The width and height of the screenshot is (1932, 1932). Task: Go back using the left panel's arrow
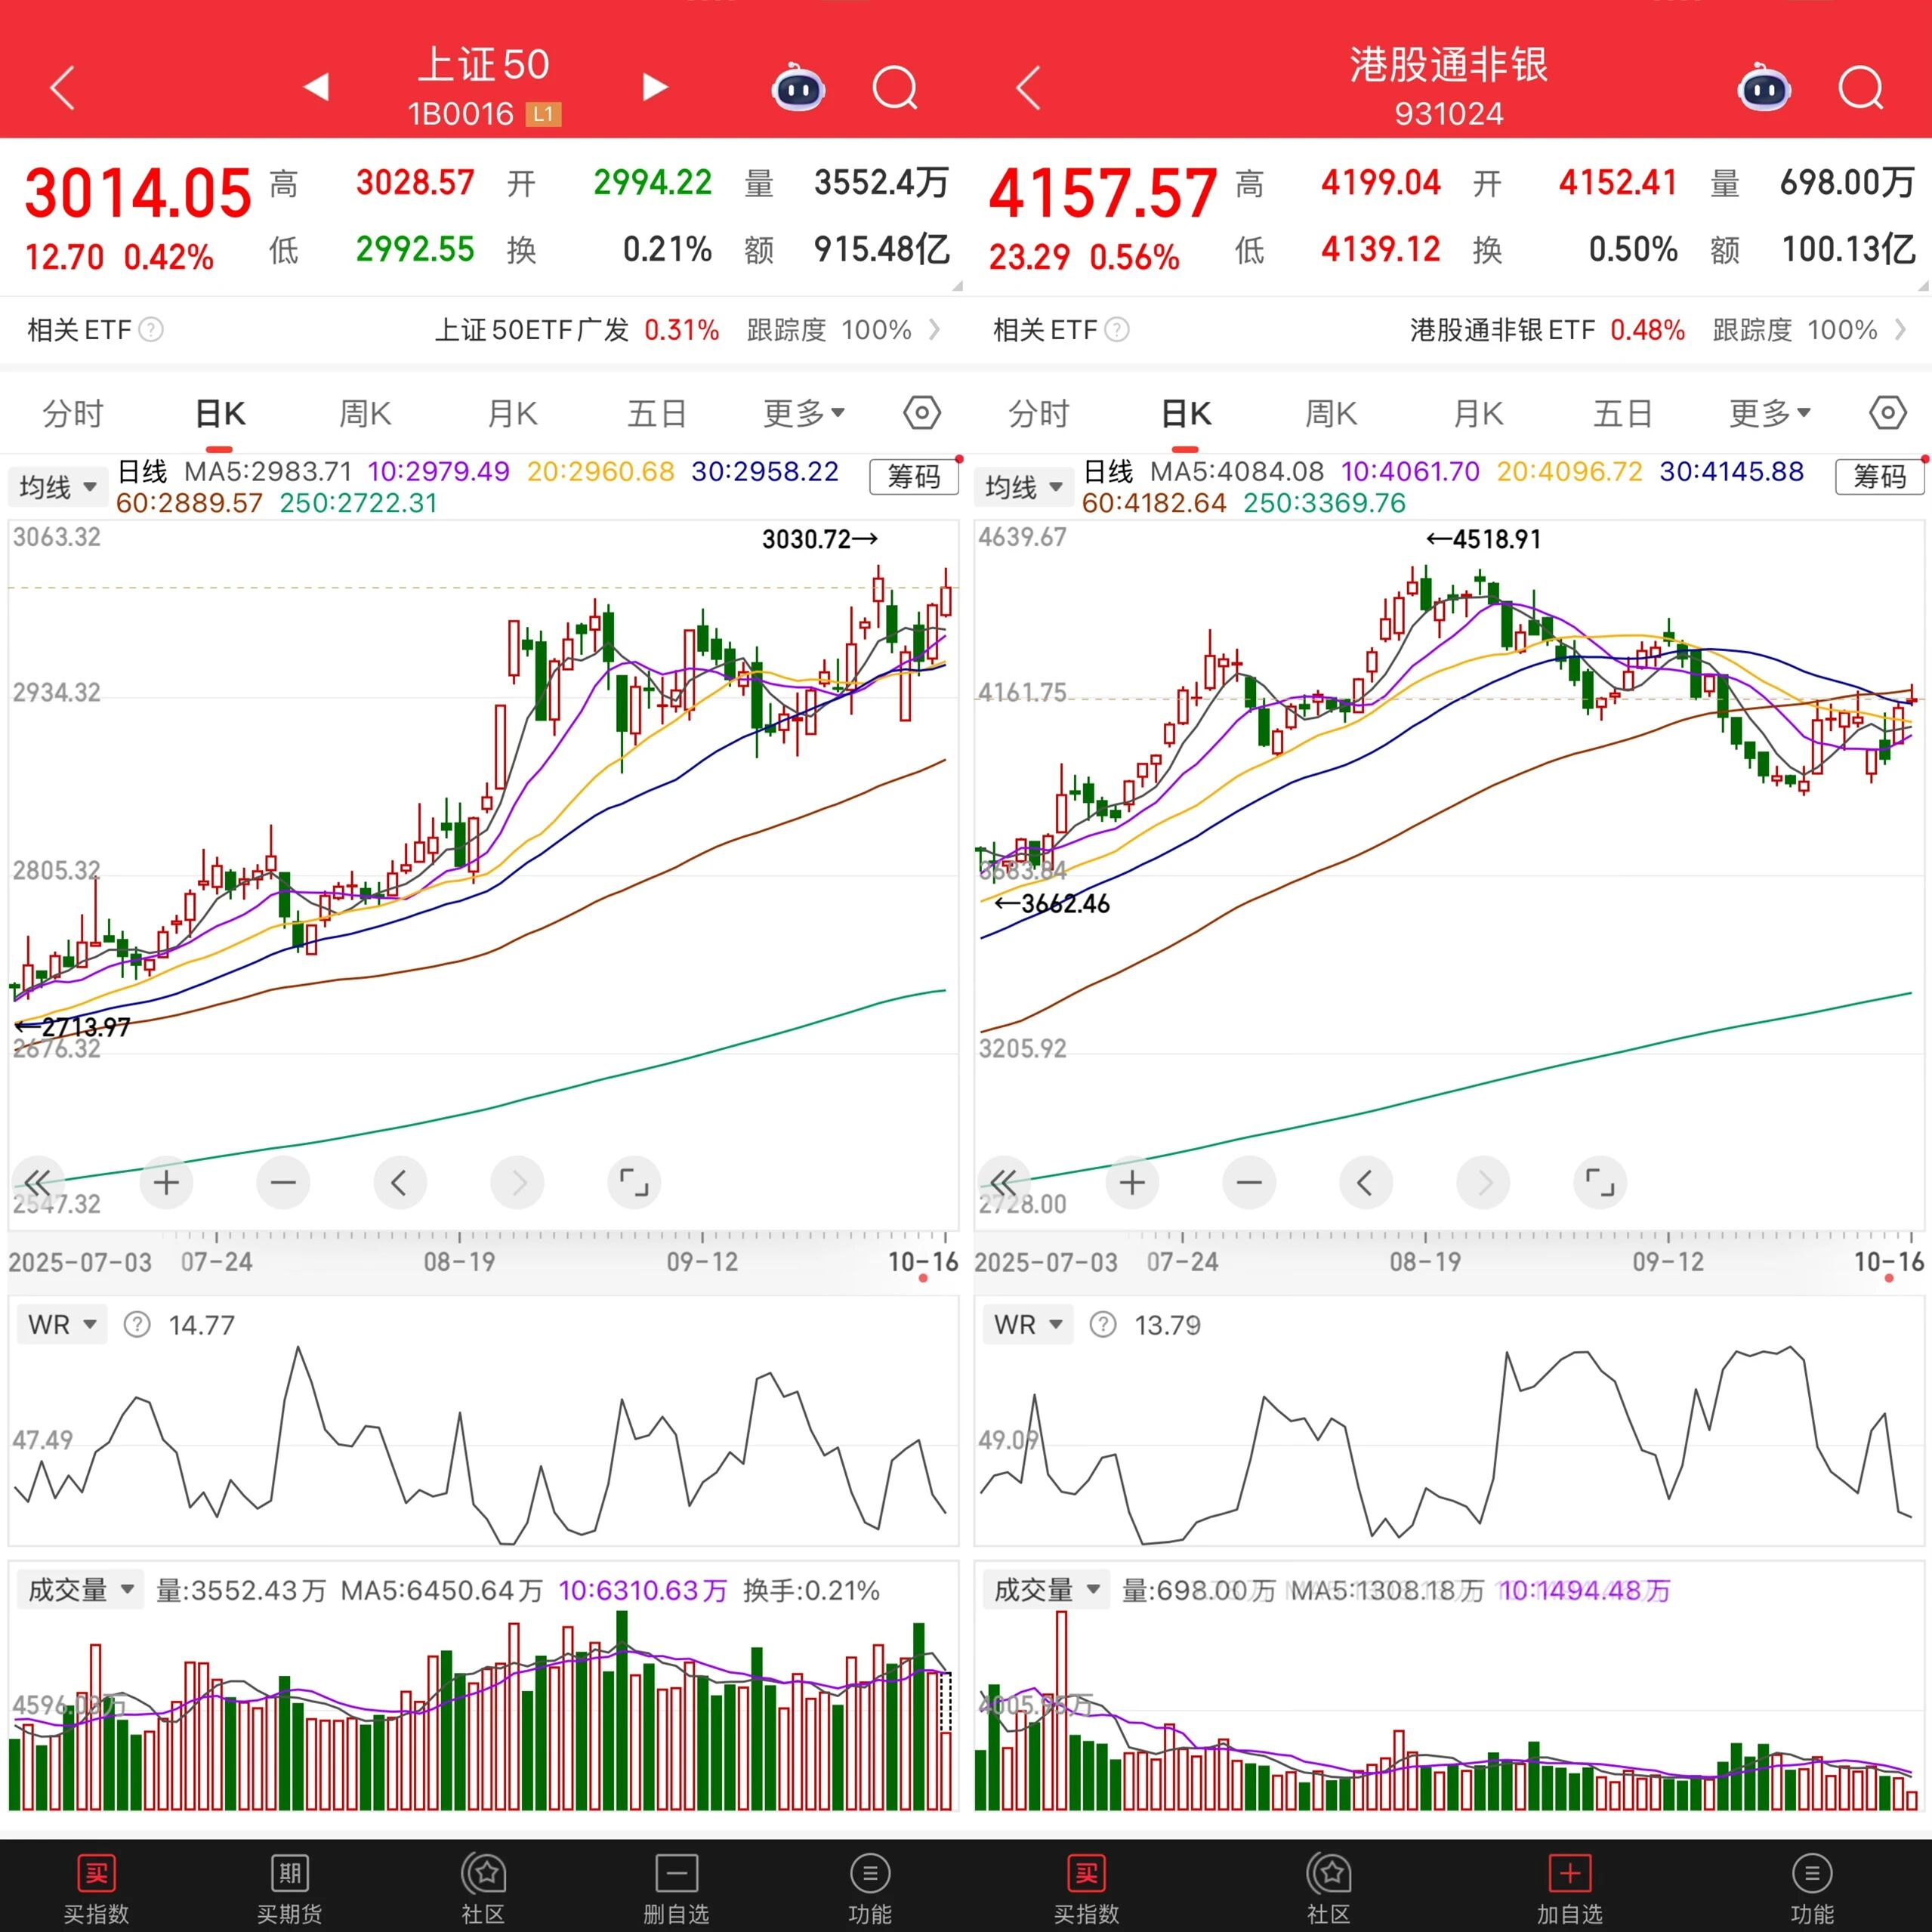(63, 88)
